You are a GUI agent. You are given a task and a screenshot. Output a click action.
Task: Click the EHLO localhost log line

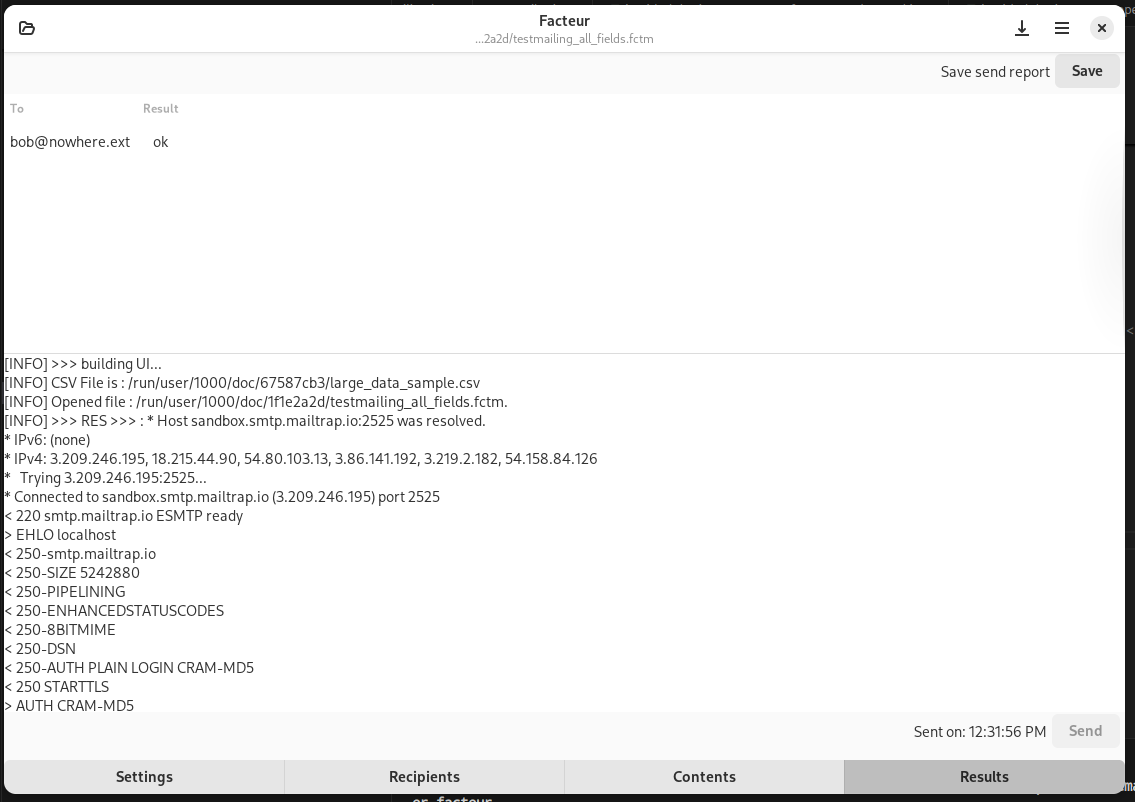pos(60,535)
